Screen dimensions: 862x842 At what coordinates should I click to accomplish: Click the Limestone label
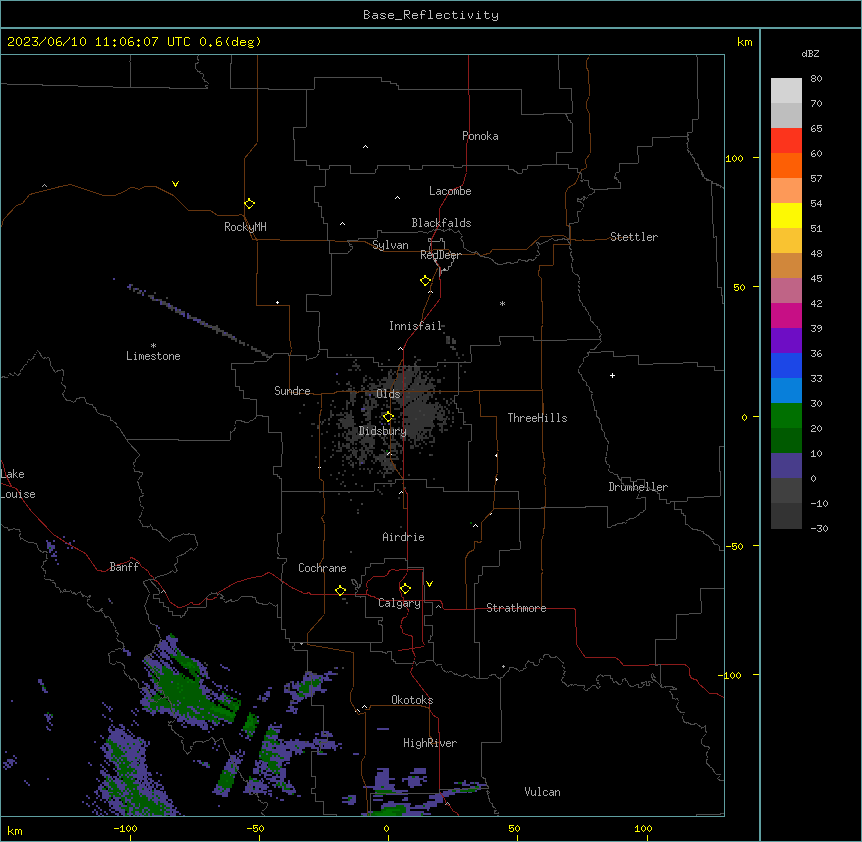(x=153, y=356)
